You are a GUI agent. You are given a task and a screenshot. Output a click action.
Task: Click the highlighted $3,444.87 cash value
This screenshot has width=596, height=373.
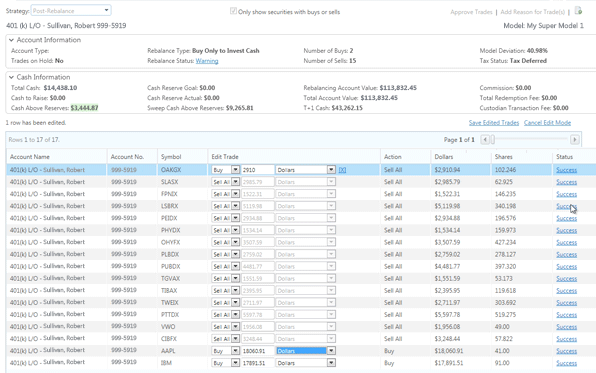[x=84, y=108]
